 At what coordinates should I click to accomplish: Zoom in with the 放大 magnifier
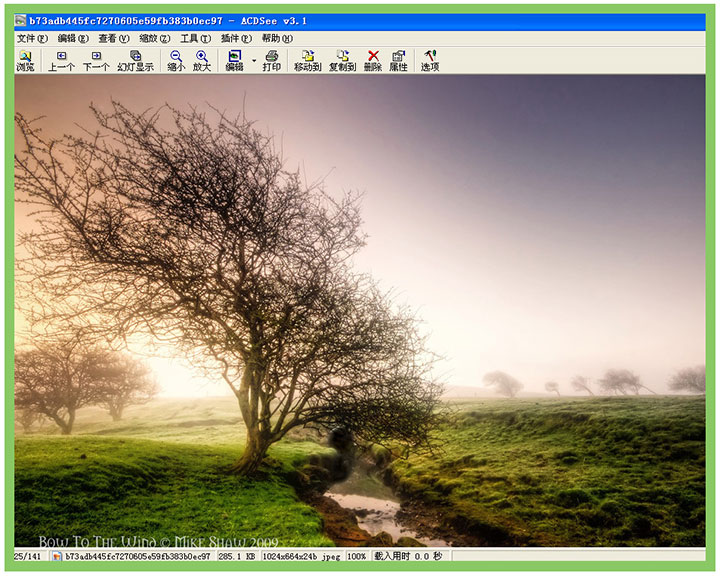pyautogui.click(x=202, y=61)
